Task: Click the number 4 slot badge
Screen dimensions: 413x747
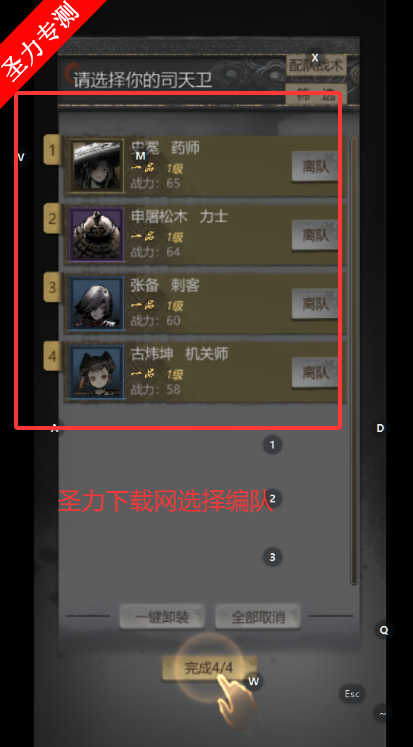Action: coord(52,356)
